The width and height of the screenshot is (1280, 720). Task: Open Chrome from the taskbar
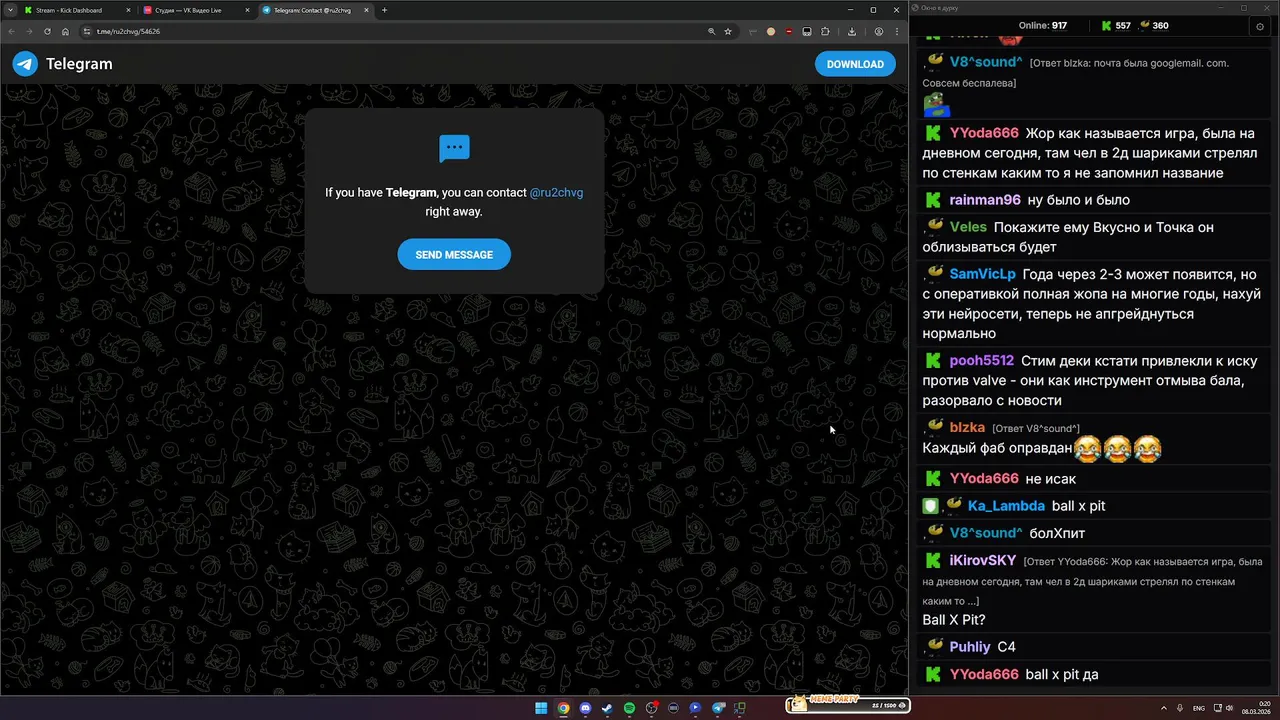tap(563, 708)
